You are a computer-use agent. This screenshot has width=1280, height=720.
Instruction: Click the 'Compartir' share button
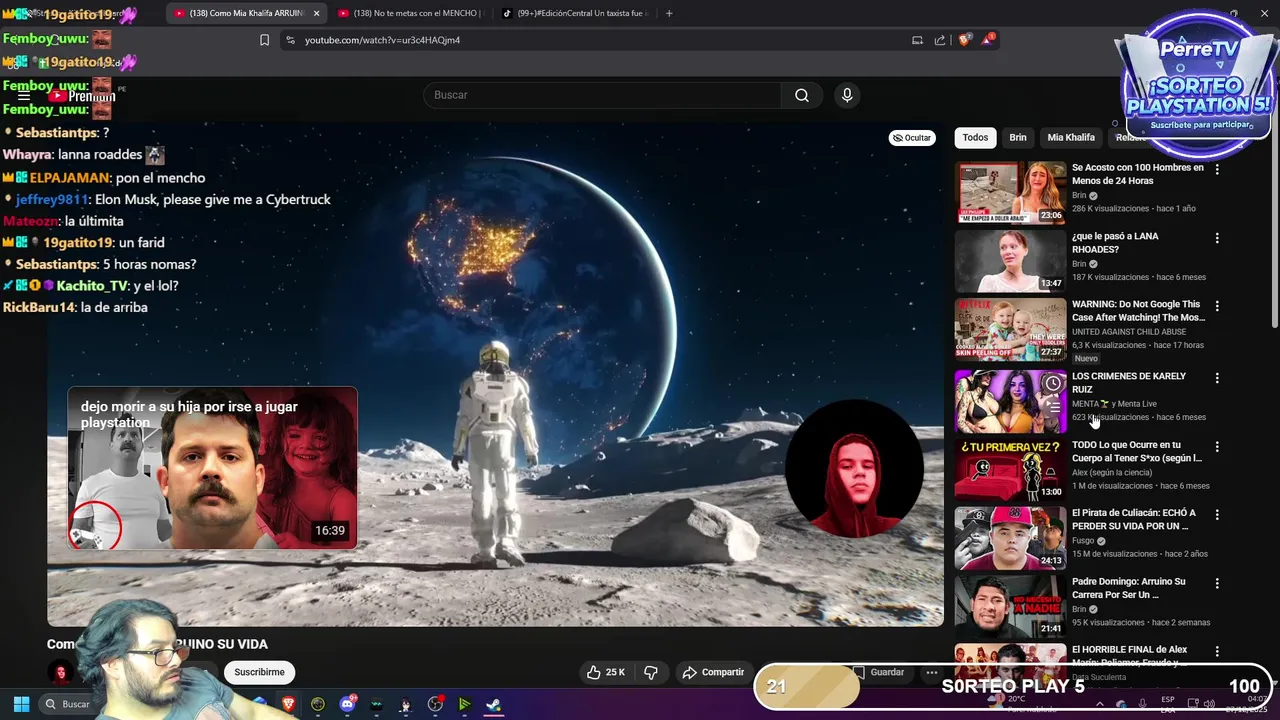[x=713, y=672]
